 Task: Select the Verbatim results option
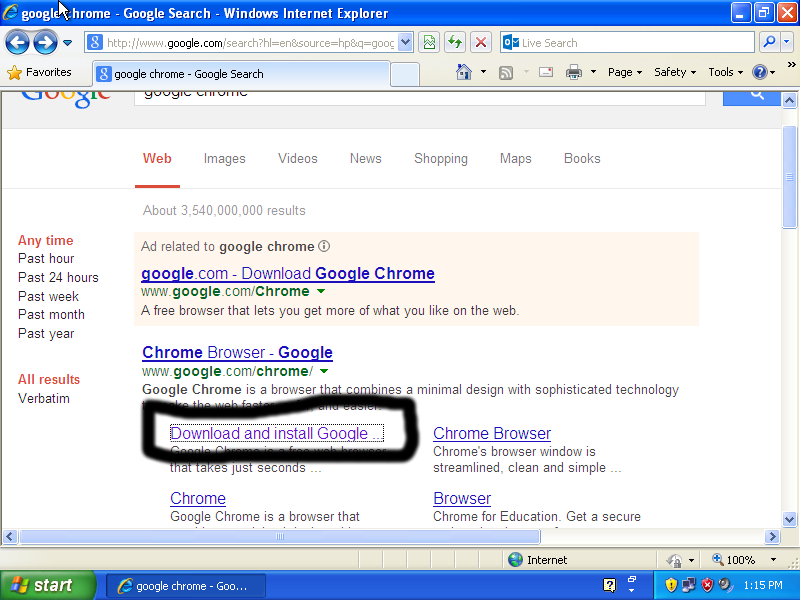[43, 398]
